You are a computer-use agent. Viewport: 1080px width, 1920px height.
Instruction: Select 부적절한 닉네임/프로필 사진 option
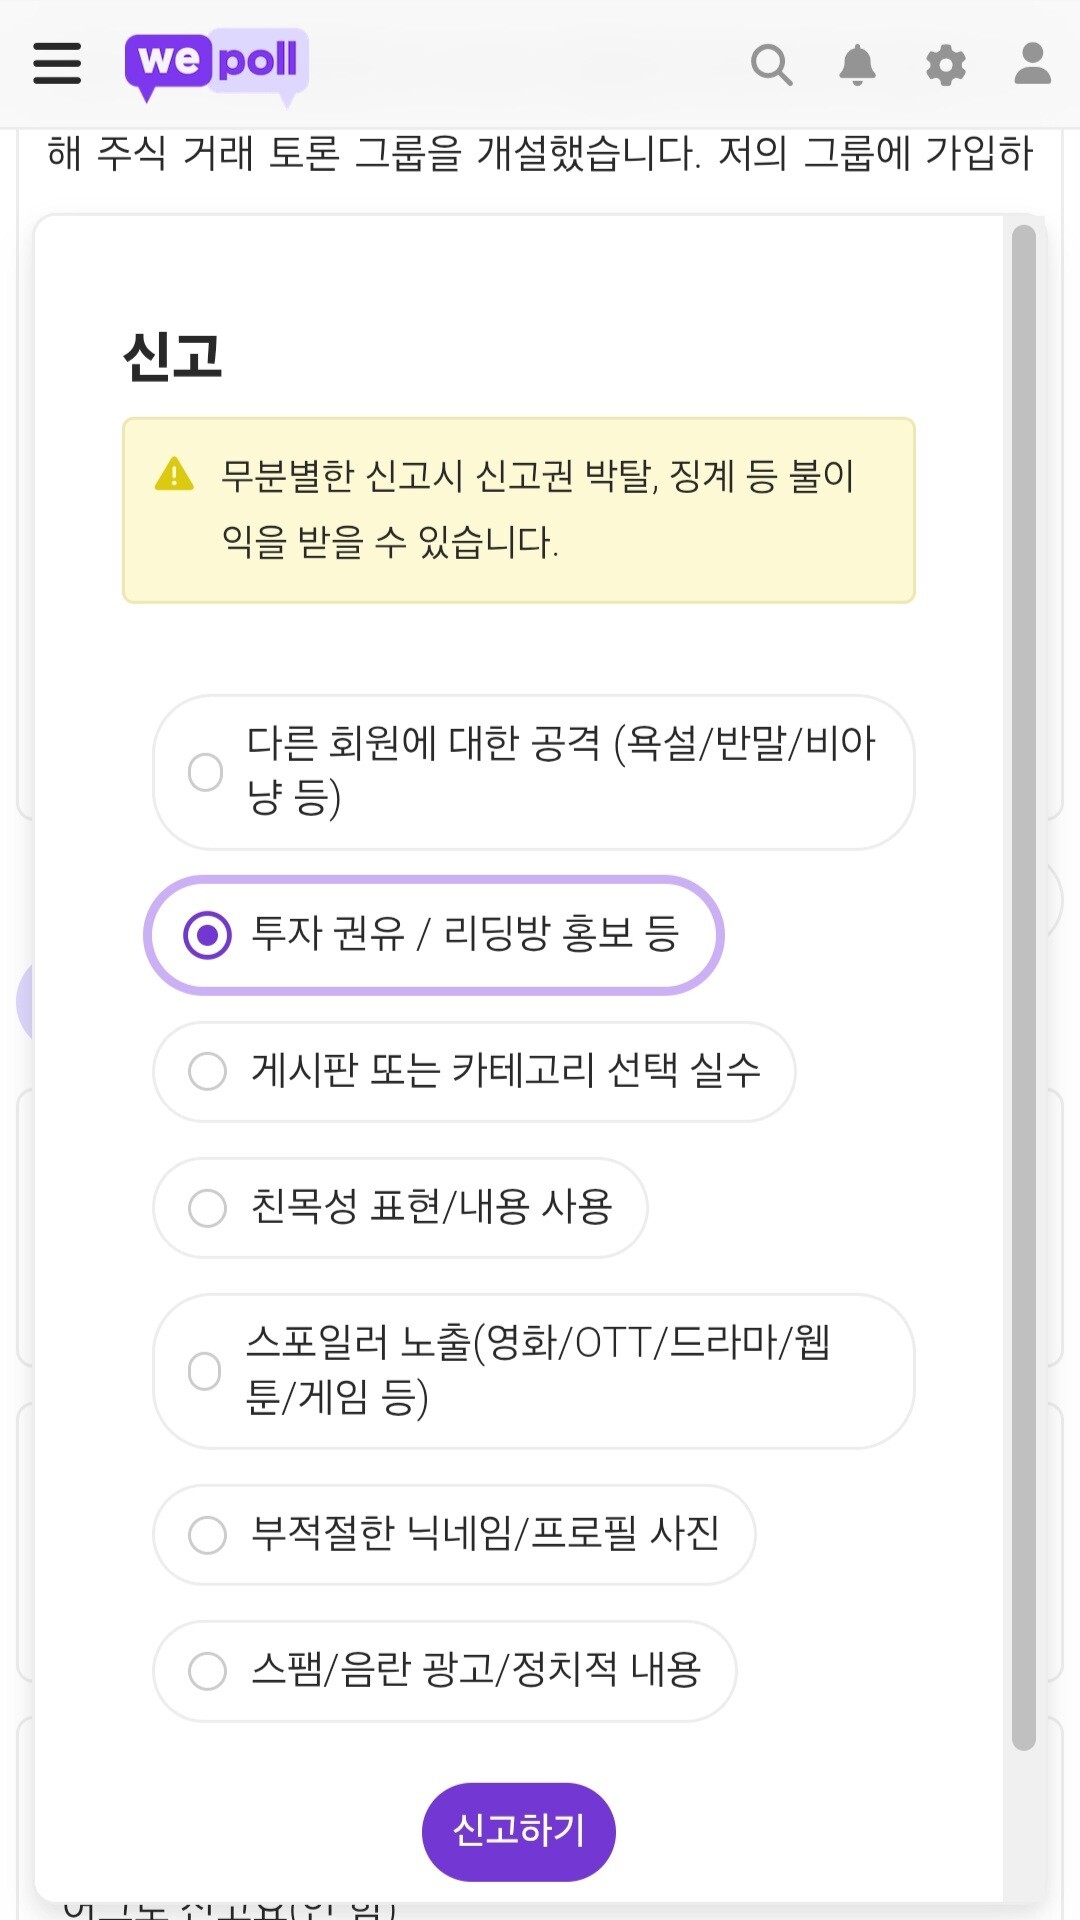(454, 1534)
